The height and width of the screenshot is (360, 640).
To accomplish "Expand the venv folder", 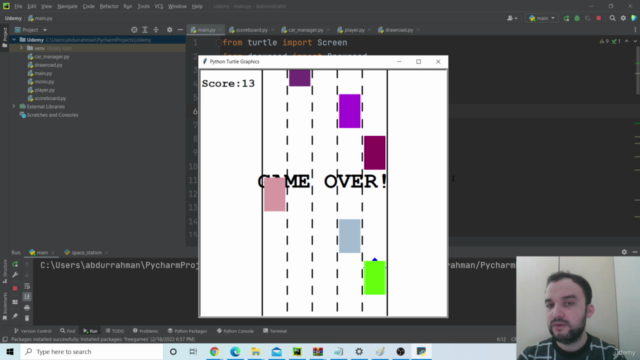I will point(21,48).
